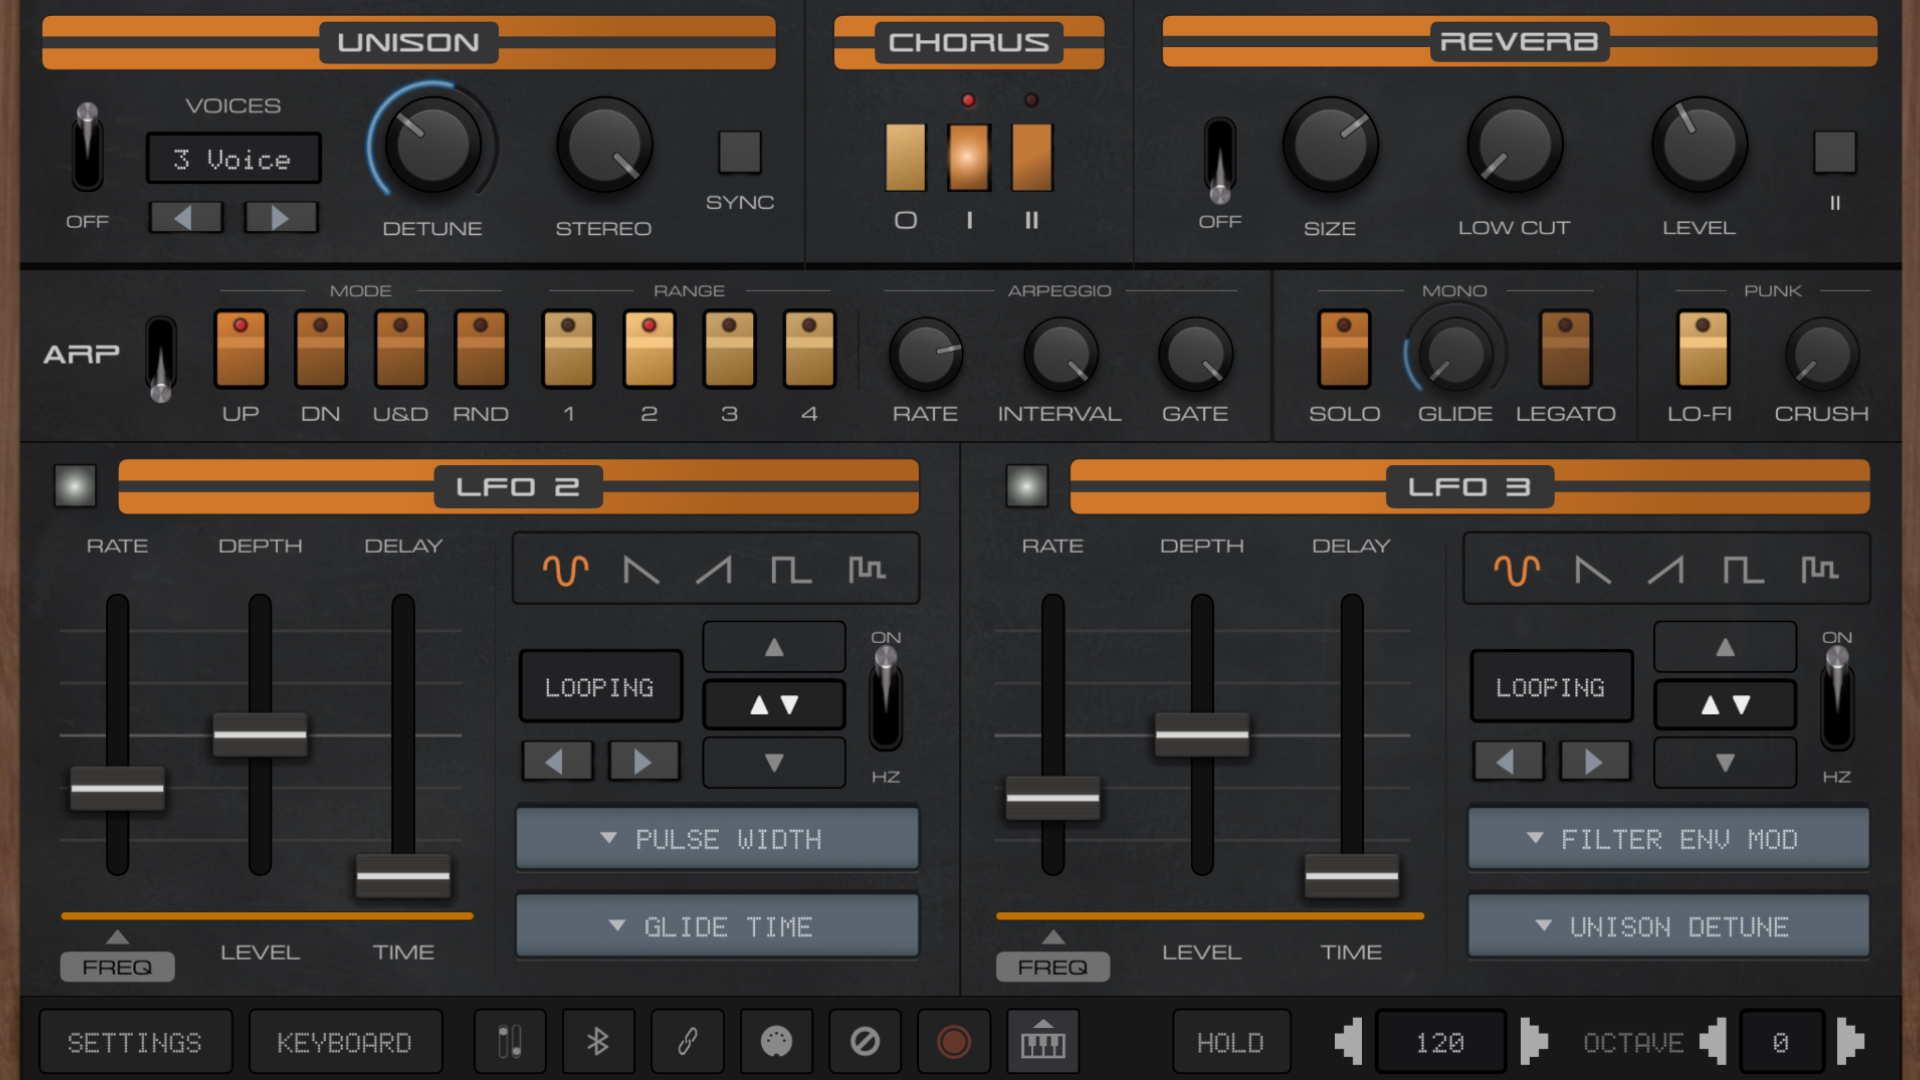Open the PULSE WIDTH destination dropdown
This screenshot has height=1080, width=1920.
(717, 839)
